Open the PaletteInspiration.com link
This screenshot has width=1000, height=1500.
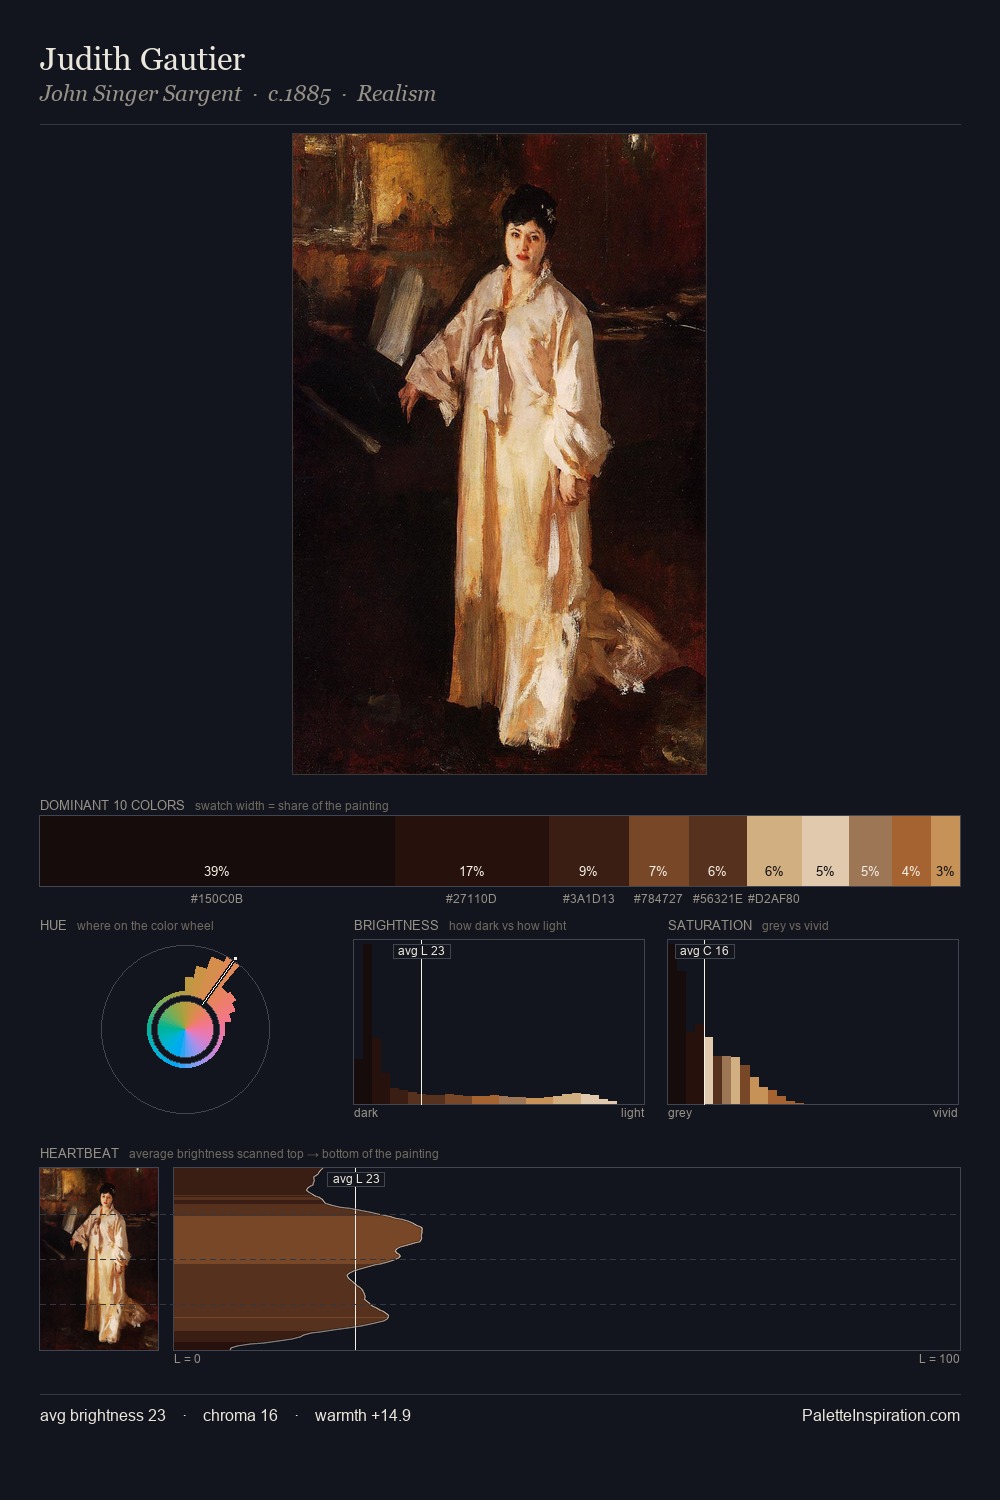point(881,1415)
